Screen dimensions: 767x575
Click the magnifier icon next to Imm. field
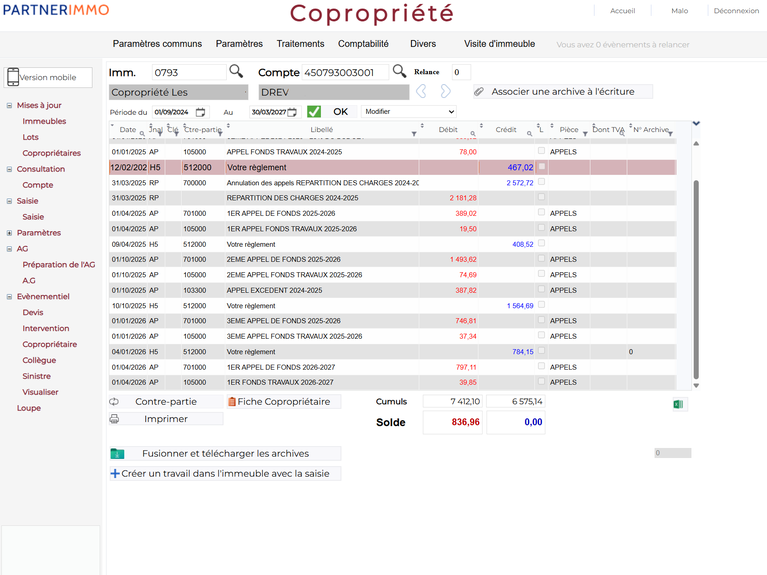236,71
